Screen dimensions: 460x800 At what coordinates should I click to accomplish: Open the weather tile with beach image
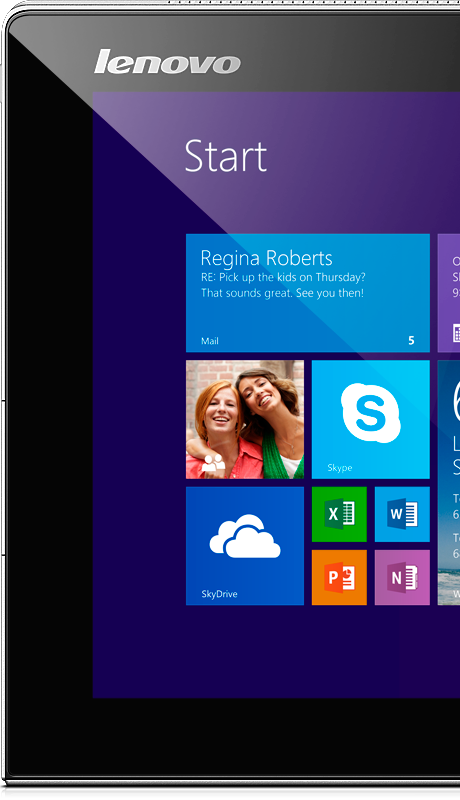(x=449, y=483)
